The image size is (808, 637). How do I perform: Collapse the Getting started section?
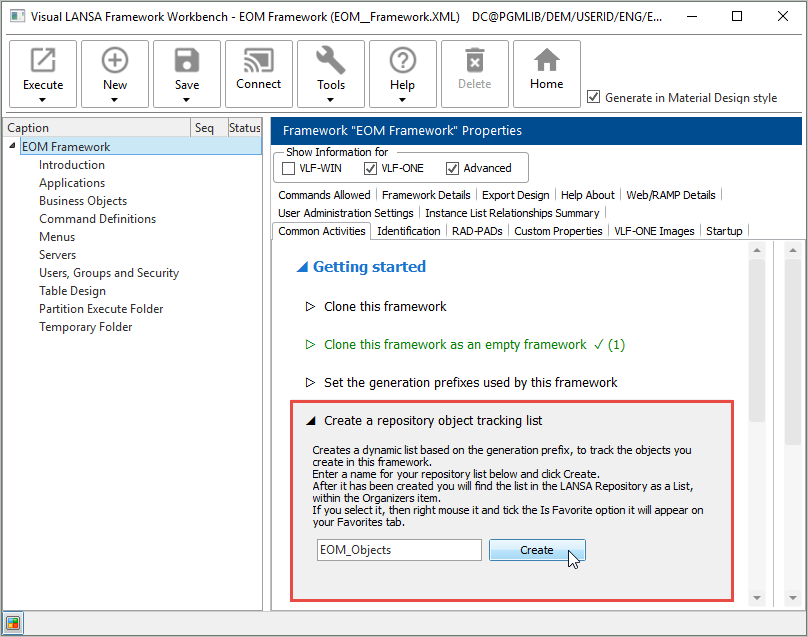(302, 267)
